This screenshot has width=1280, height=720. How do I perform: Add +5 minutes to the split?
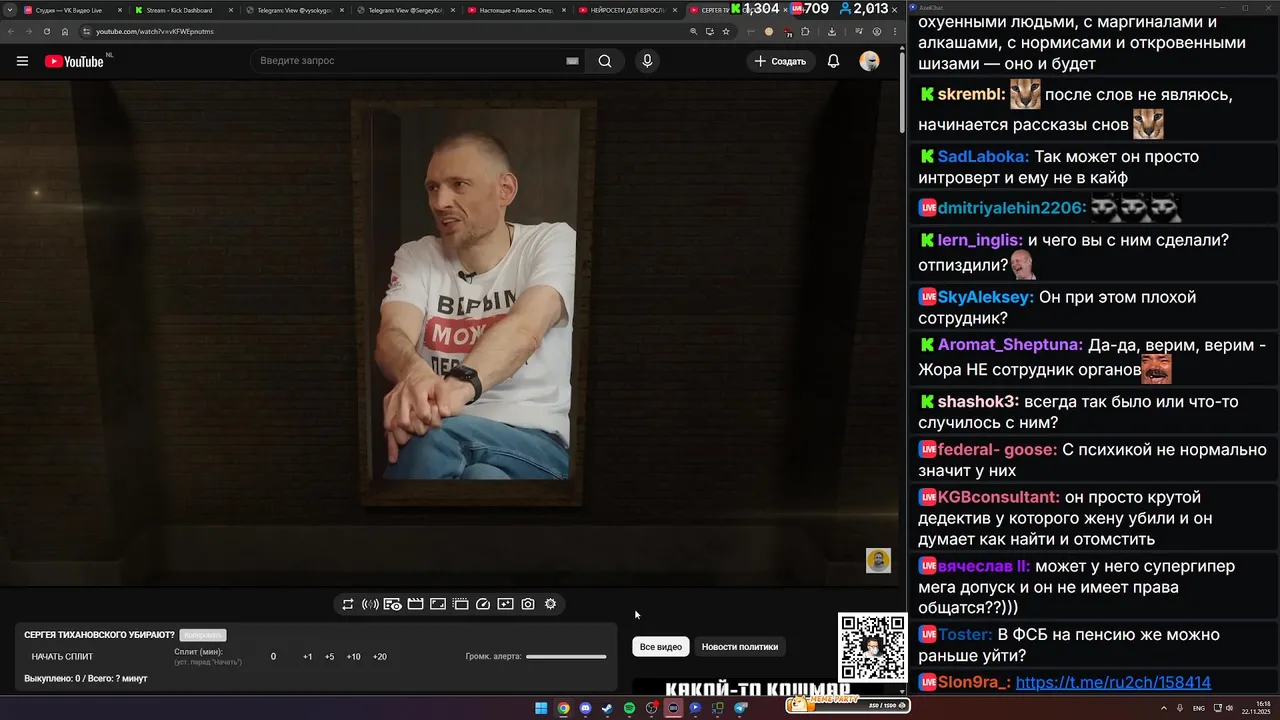329,657
